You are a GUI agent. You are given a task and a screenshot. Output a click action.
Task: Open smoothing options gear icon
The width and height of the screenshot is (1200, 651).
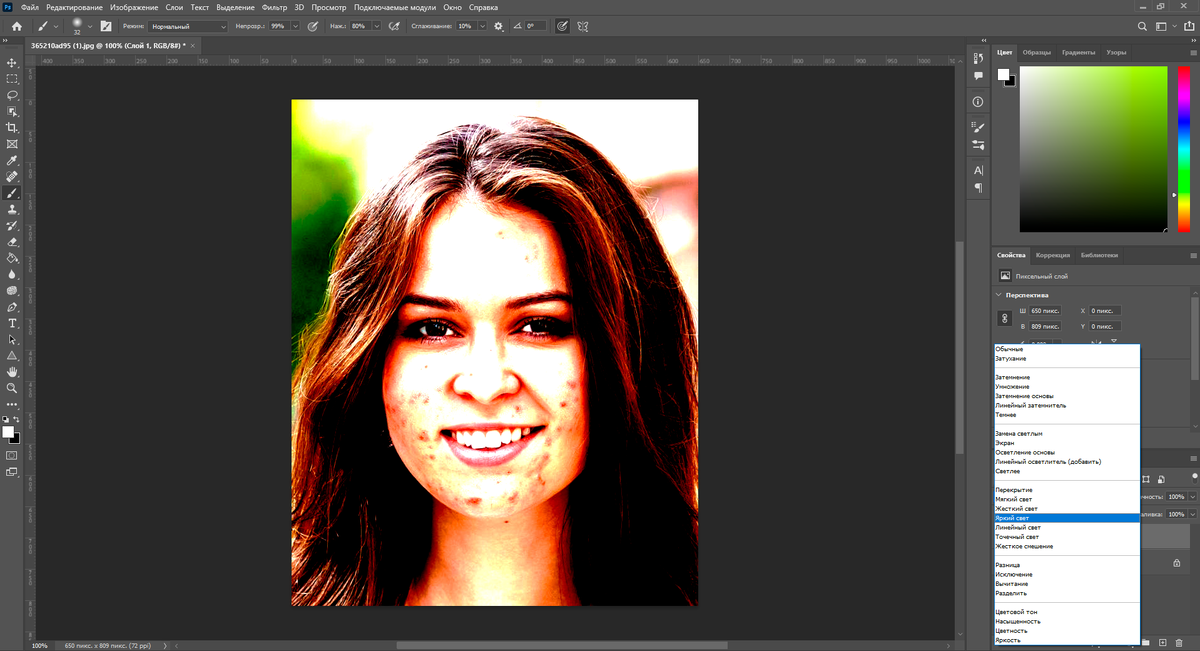point(499,26)
